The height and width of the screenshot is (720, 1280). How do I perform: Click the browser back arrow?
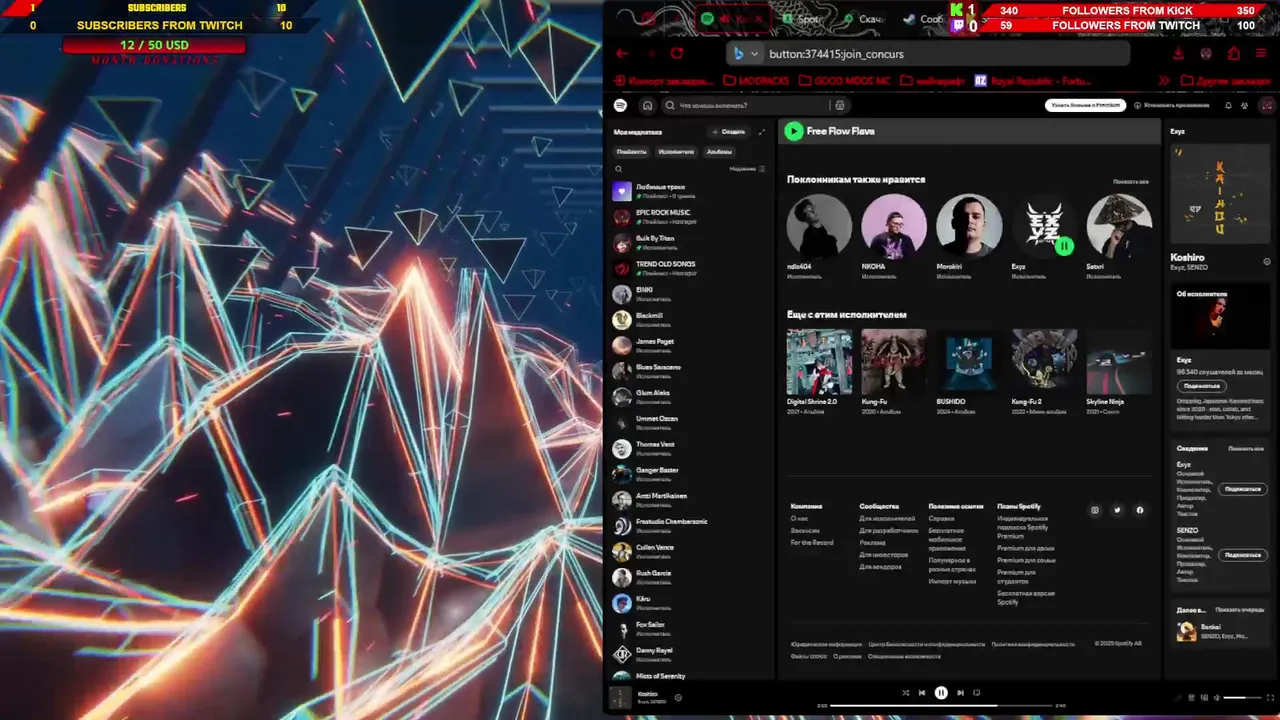(x=622, y=54)
